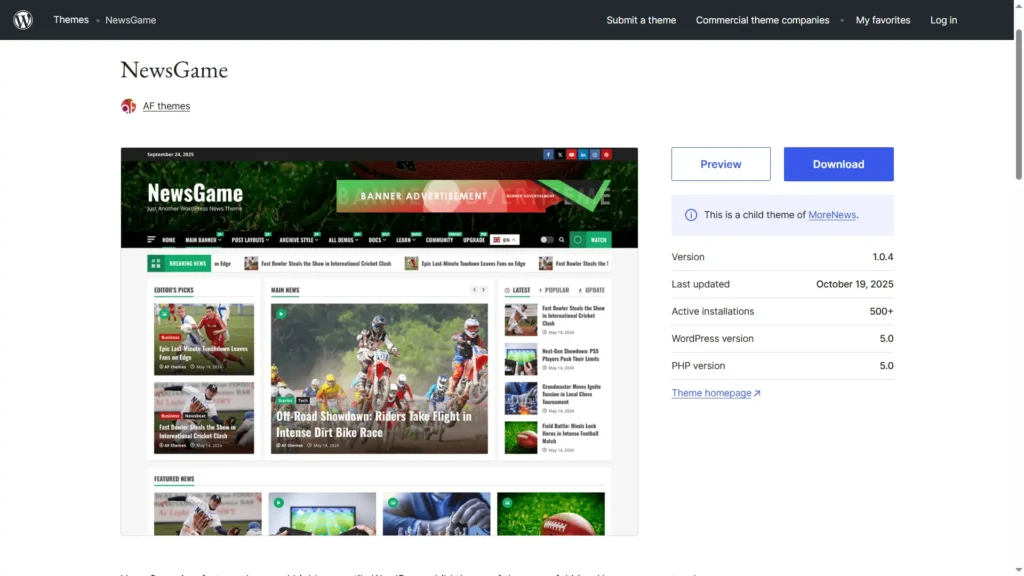Click previous arrow in Main News slider

tap(475, 289)
